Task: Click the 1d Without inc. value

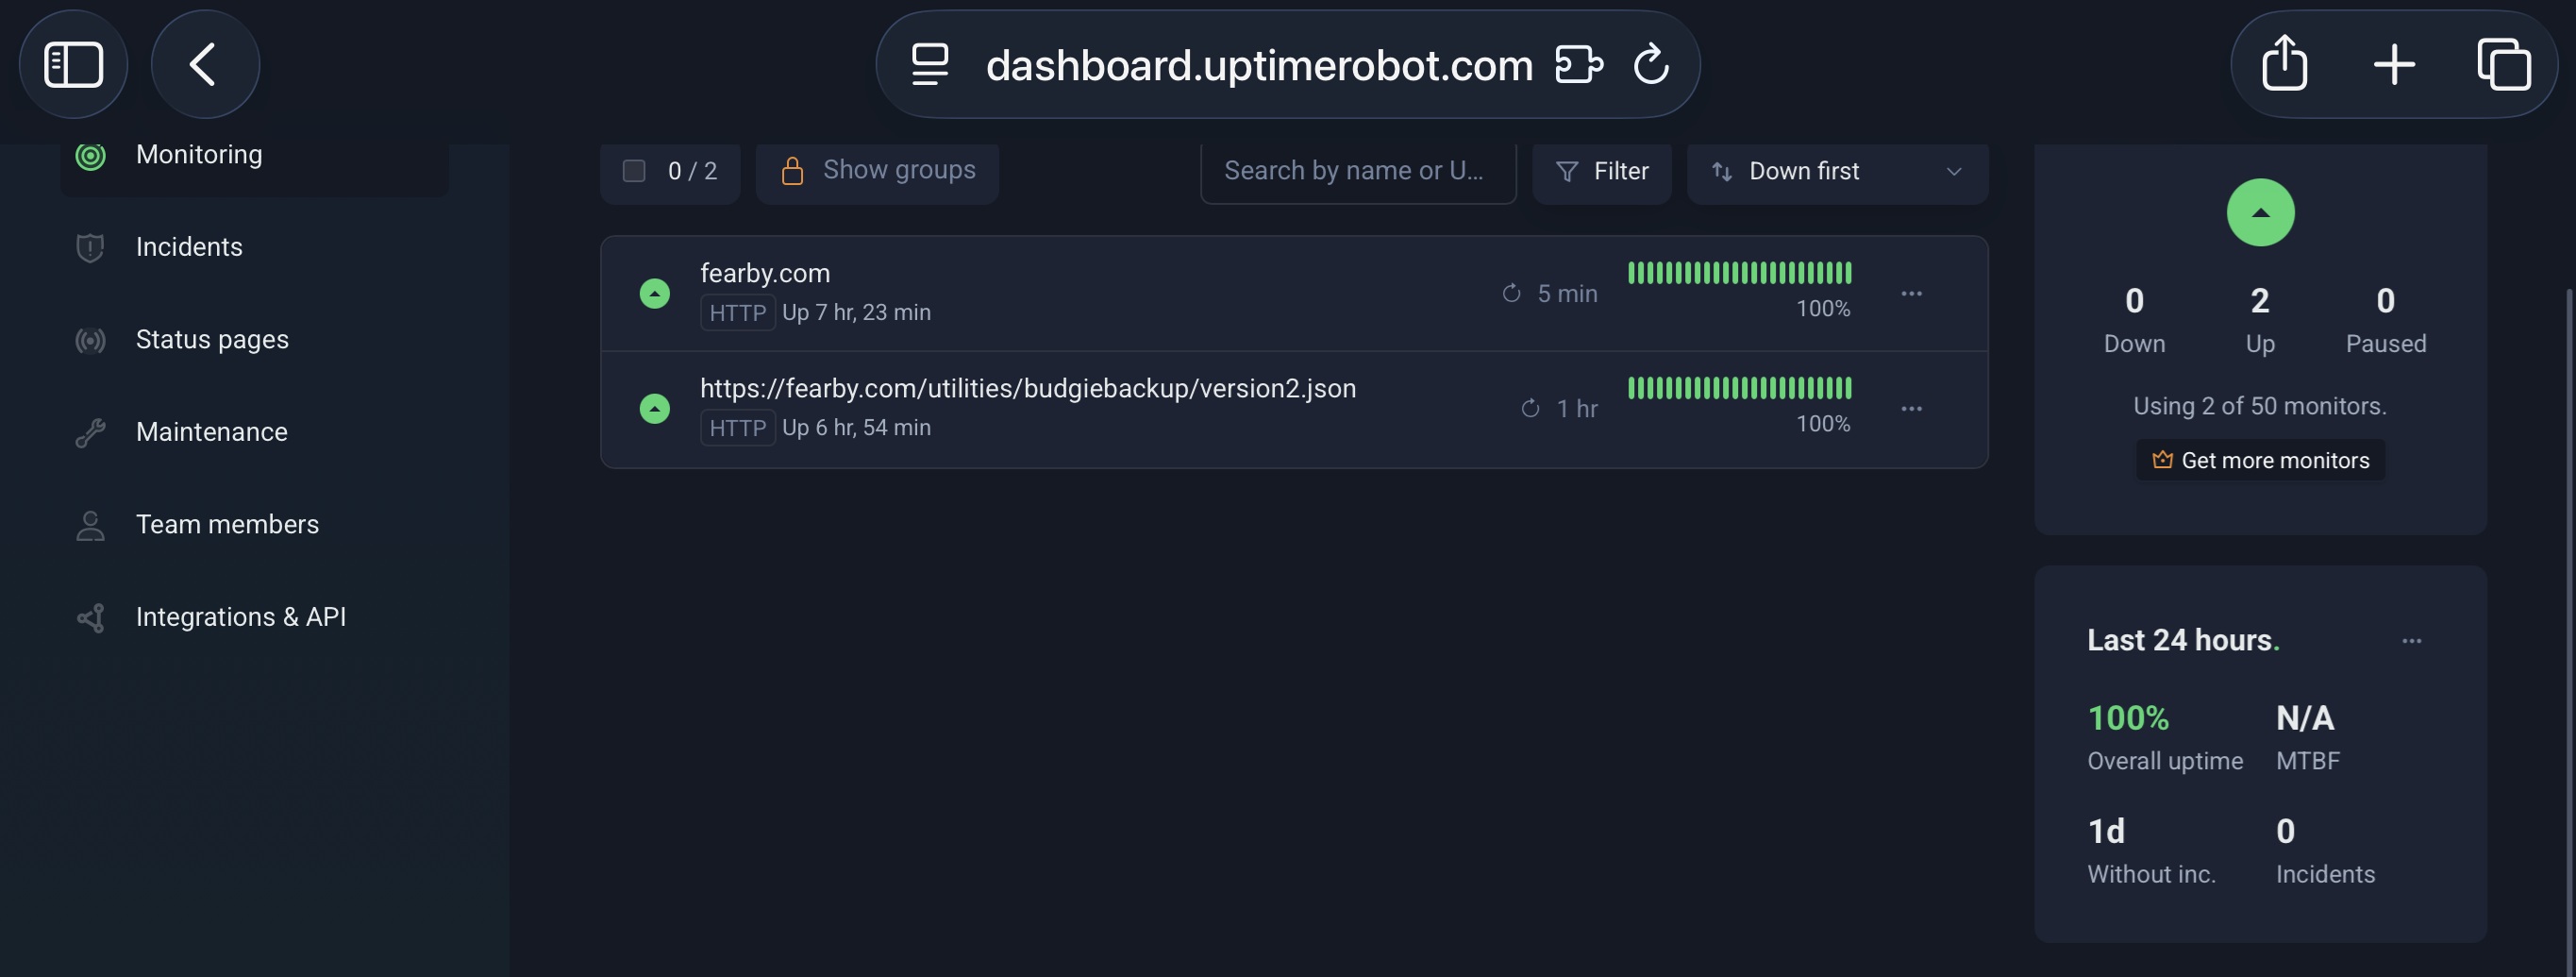Action: coord(2106,831)
